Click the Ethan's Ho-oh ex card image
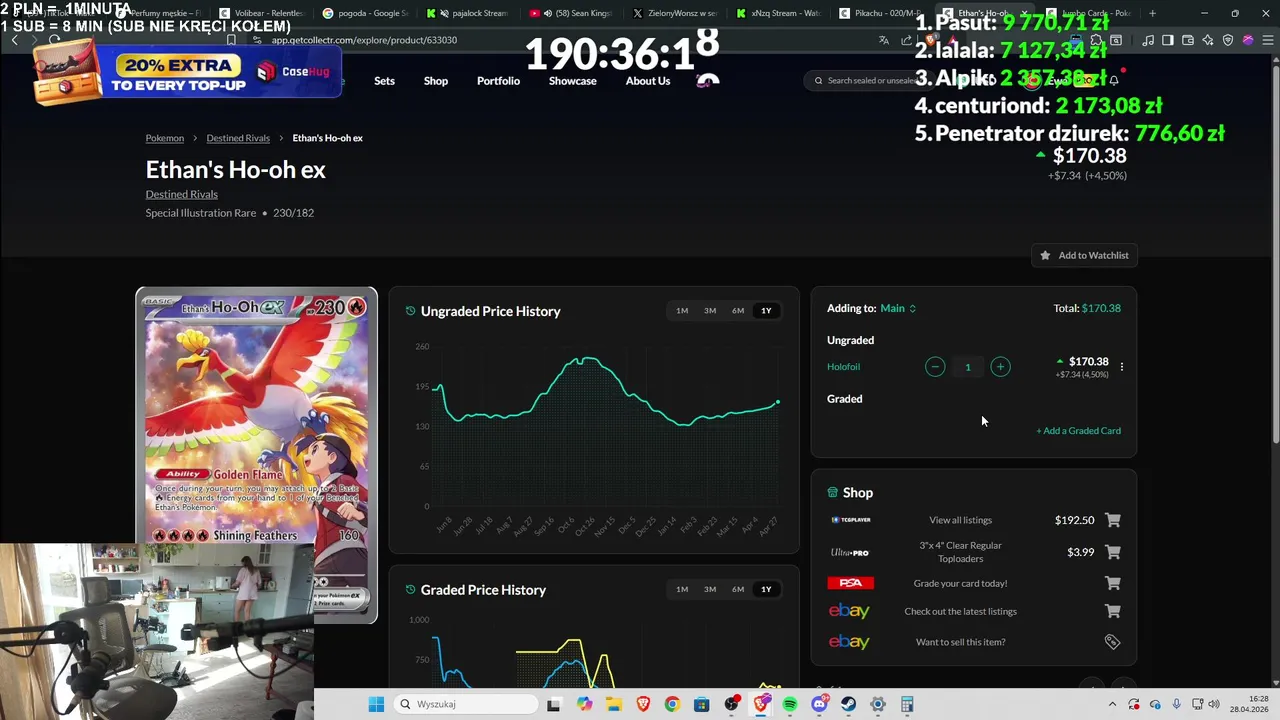1280x720 pixels. [257, 455]
